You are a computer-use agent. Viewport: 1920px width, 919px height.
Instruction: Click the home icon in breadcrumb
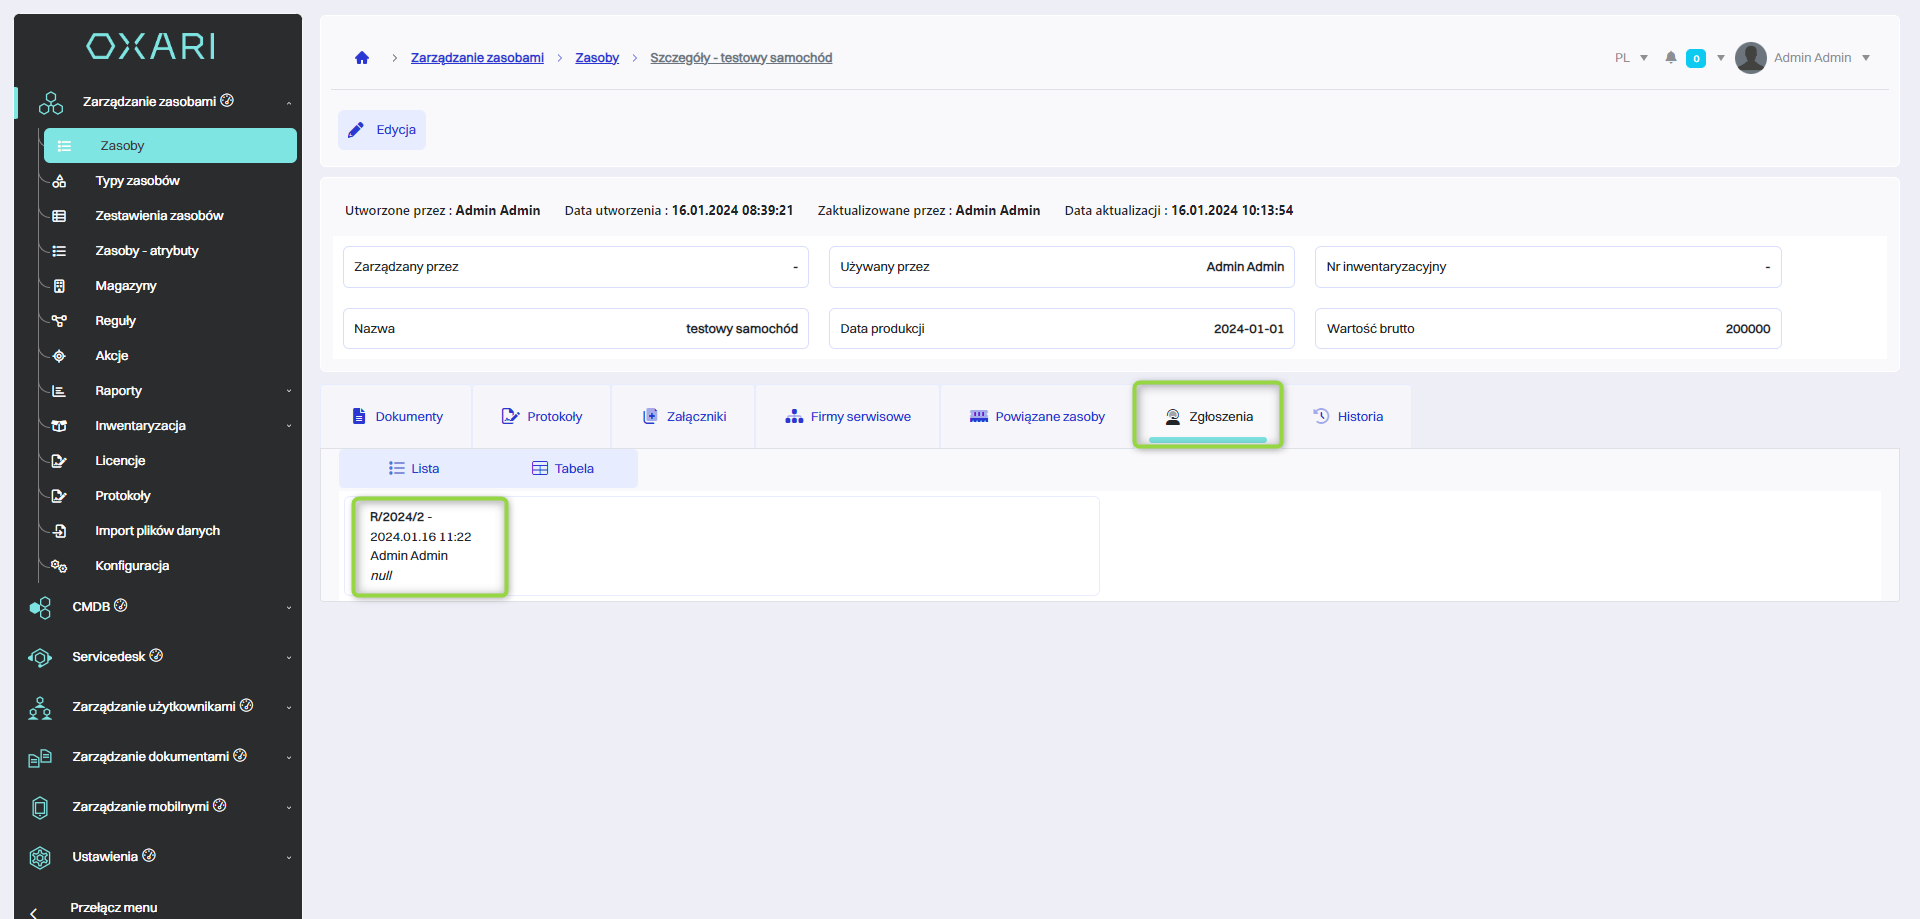362,58
